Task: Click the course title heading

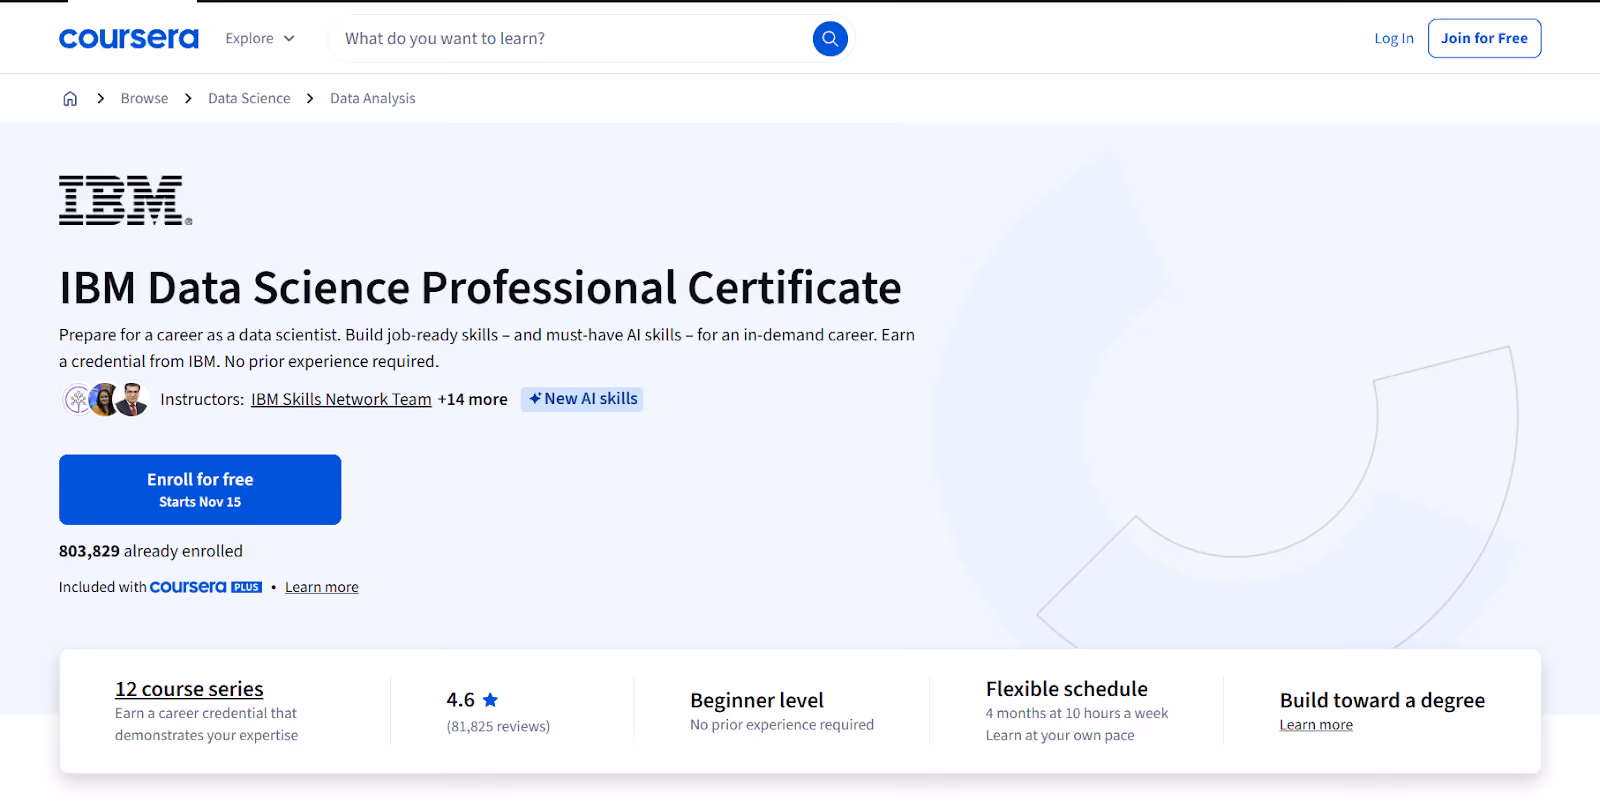Action: [x=480, y=288]
